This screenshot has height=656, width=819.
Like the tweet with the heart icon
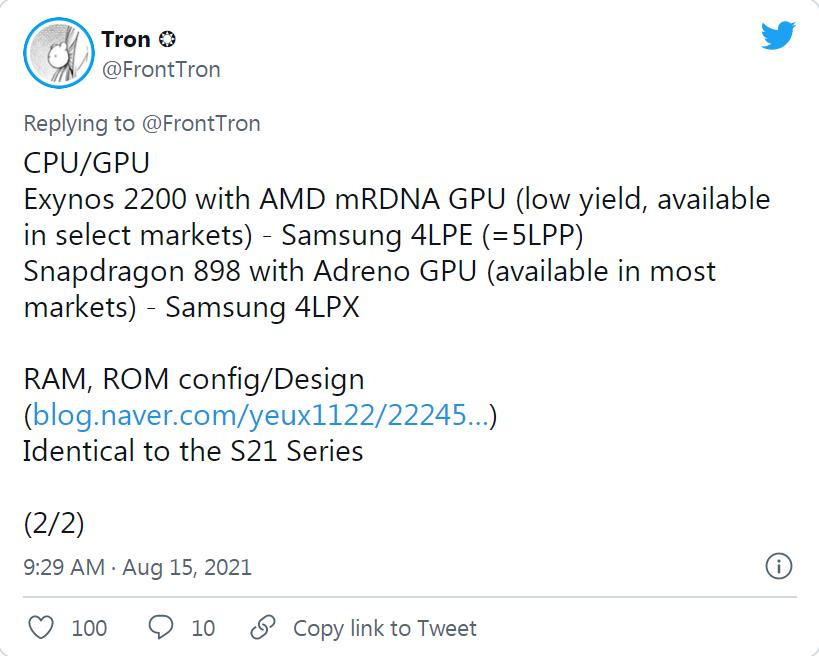click(x=40, y=628)
